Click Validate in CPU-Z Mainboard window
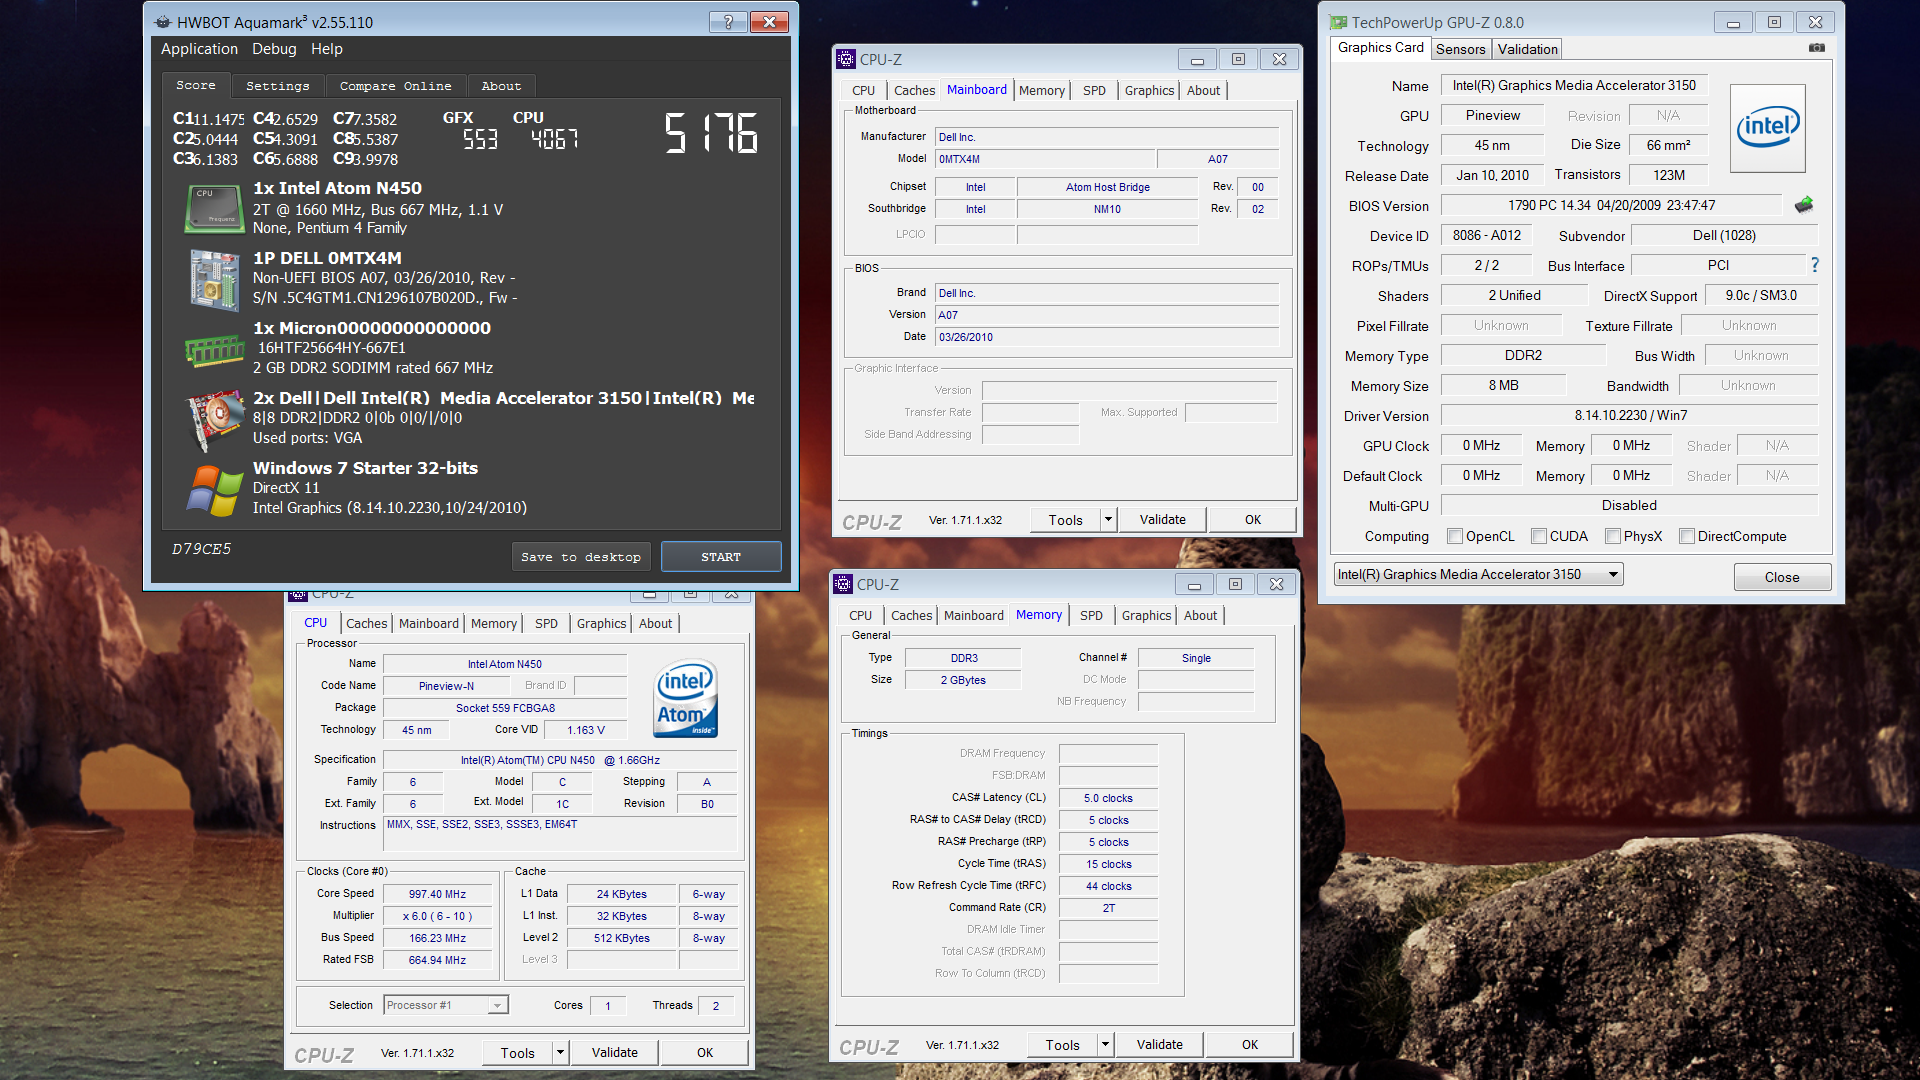1920x1080 pixels. (x=1162, y=519)
